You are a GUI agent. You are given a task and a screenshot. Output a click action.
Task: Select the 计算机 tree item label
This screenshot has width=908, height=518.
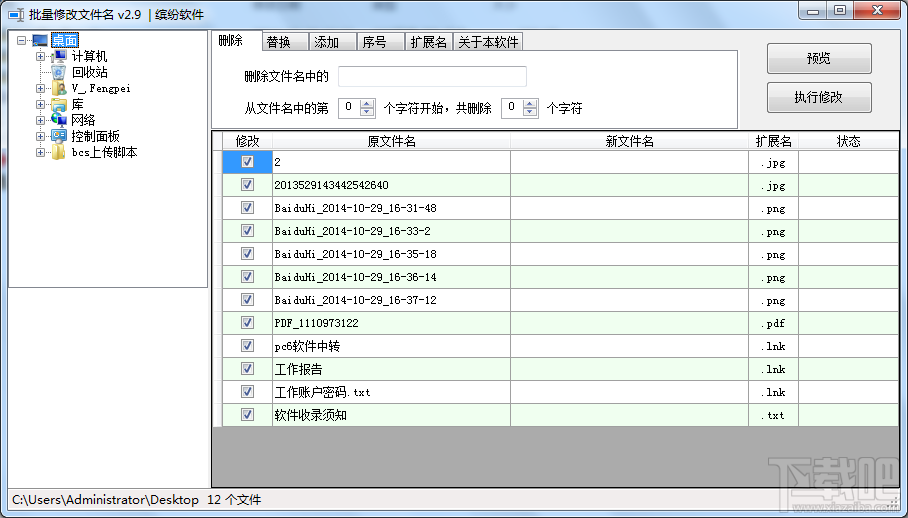[89, 56]
